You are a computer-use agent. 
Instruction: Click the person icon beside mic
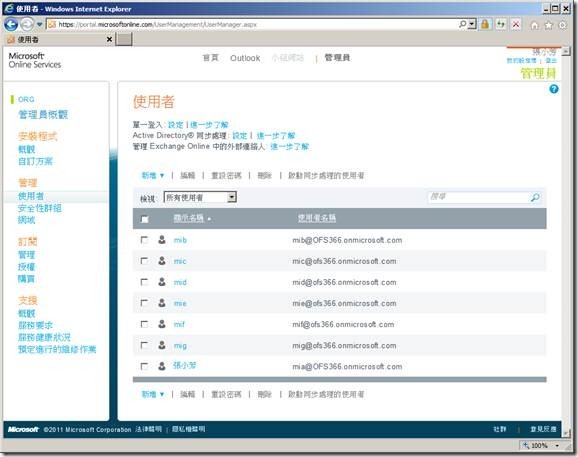pyautogui.click(x=161, y=261)
